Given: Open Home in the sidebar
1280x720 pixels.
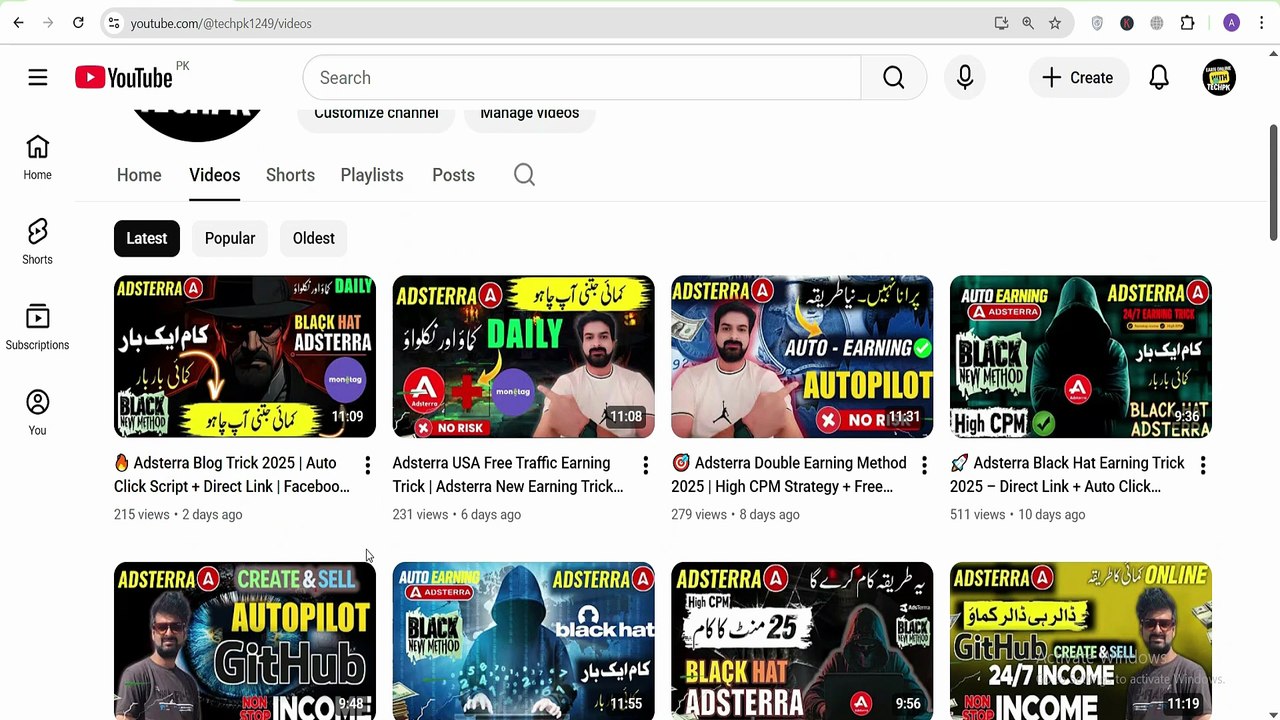Looking at the screenshot, I should [x=37, y=158].
